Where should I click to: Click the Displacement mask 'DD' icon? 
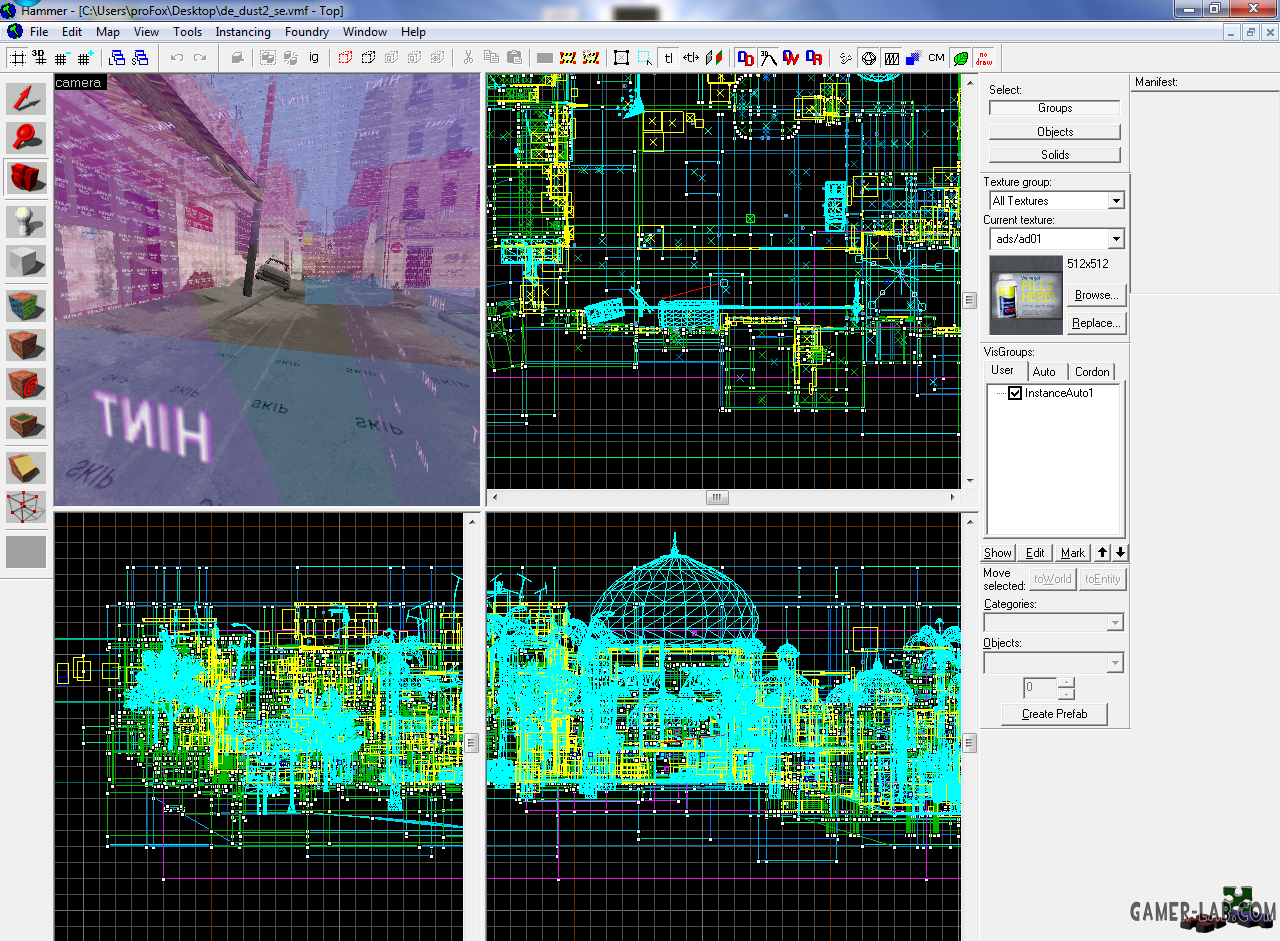(746, 58)
